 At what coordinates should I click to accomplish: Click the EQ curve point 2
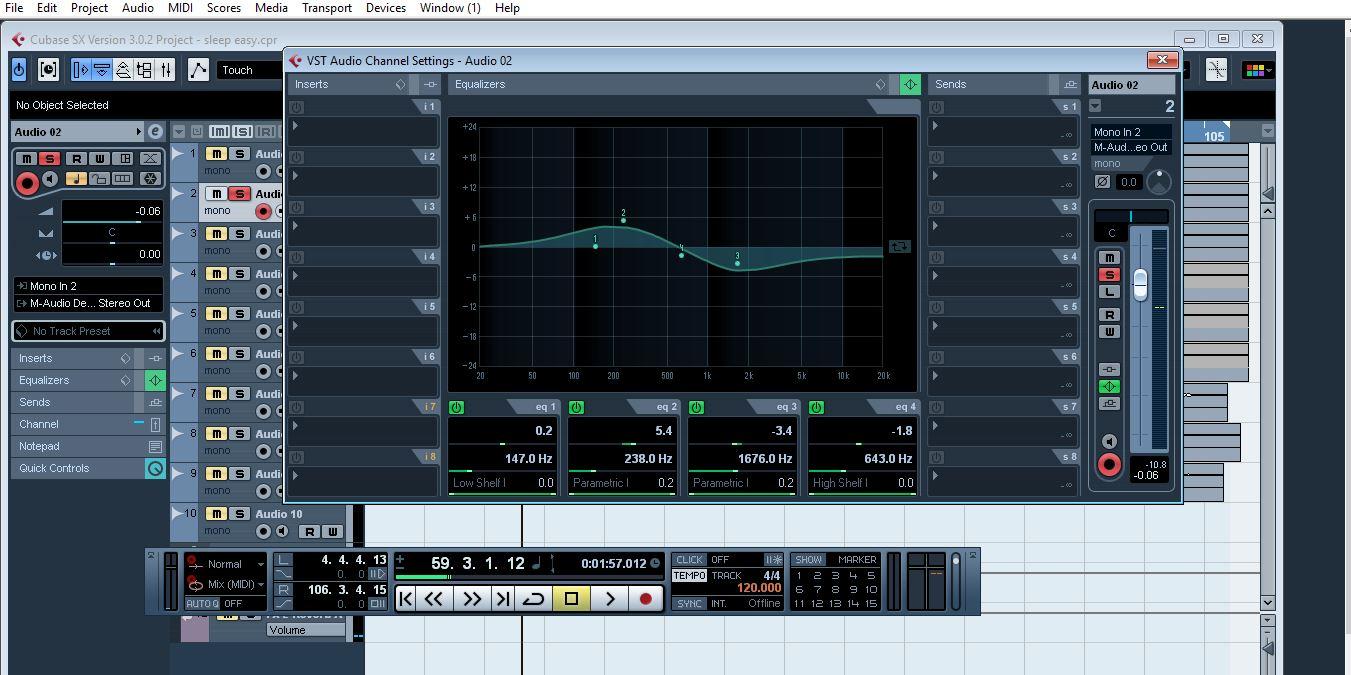[623, 220]
